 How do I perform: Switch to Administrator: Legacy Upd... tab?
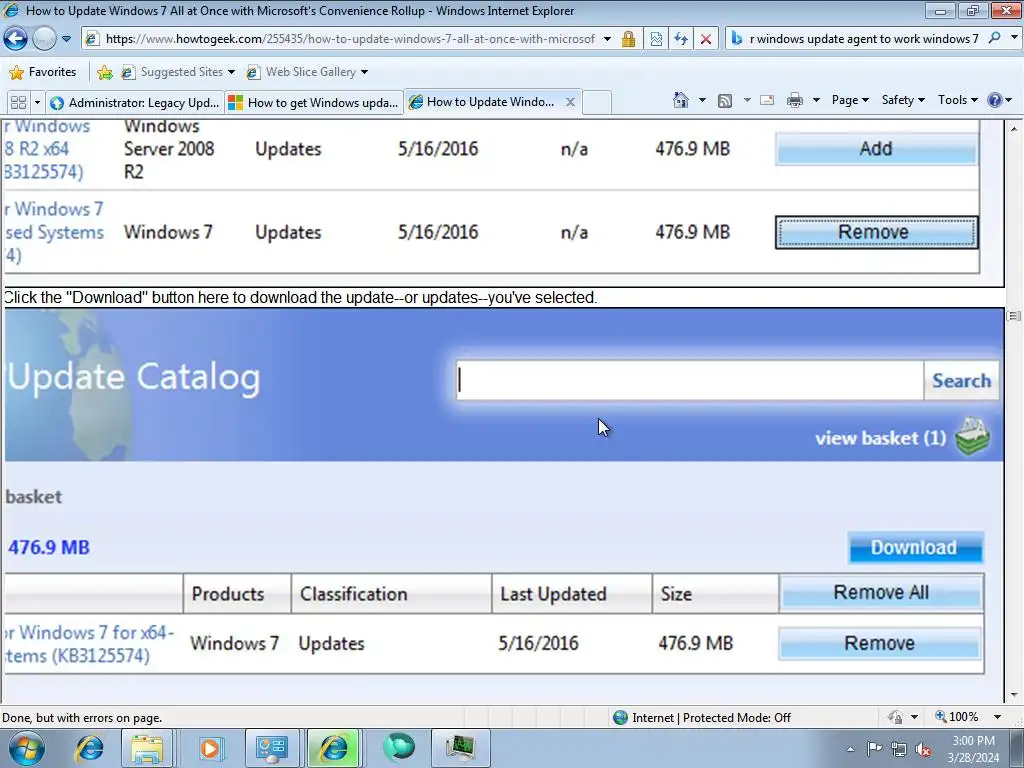135,103
